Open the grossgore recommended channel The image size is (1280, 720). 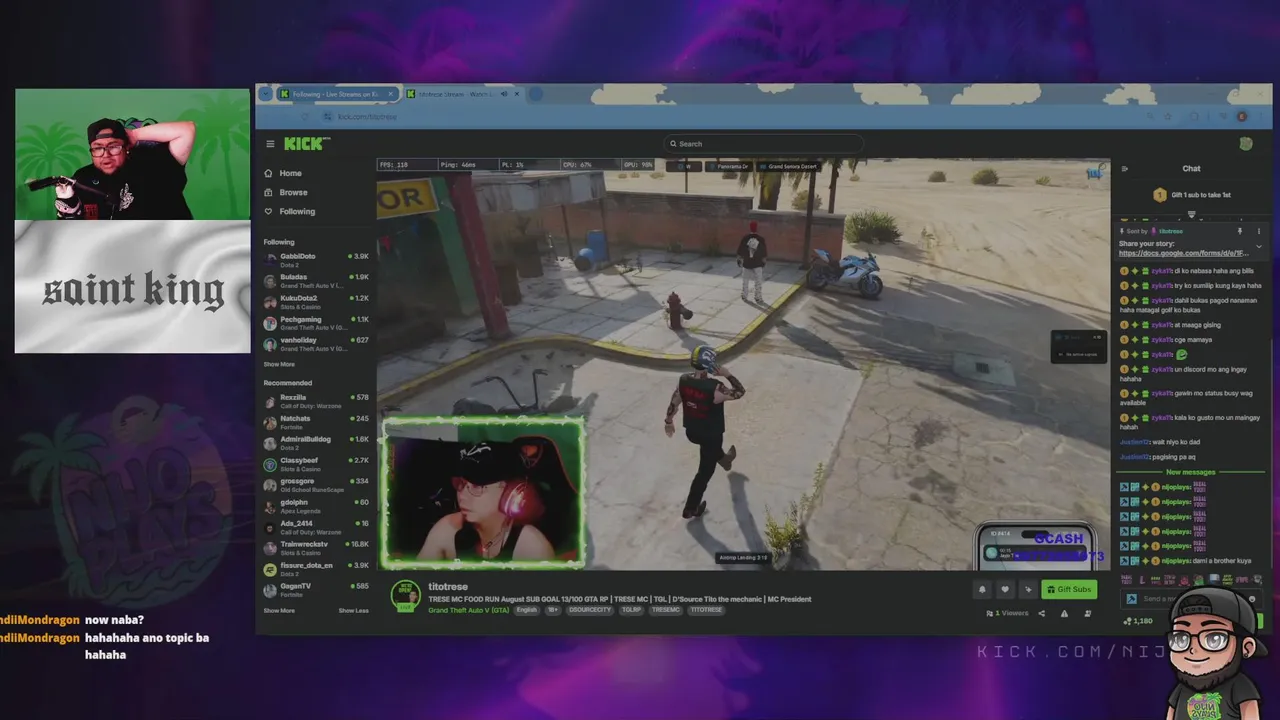point(316,484)
